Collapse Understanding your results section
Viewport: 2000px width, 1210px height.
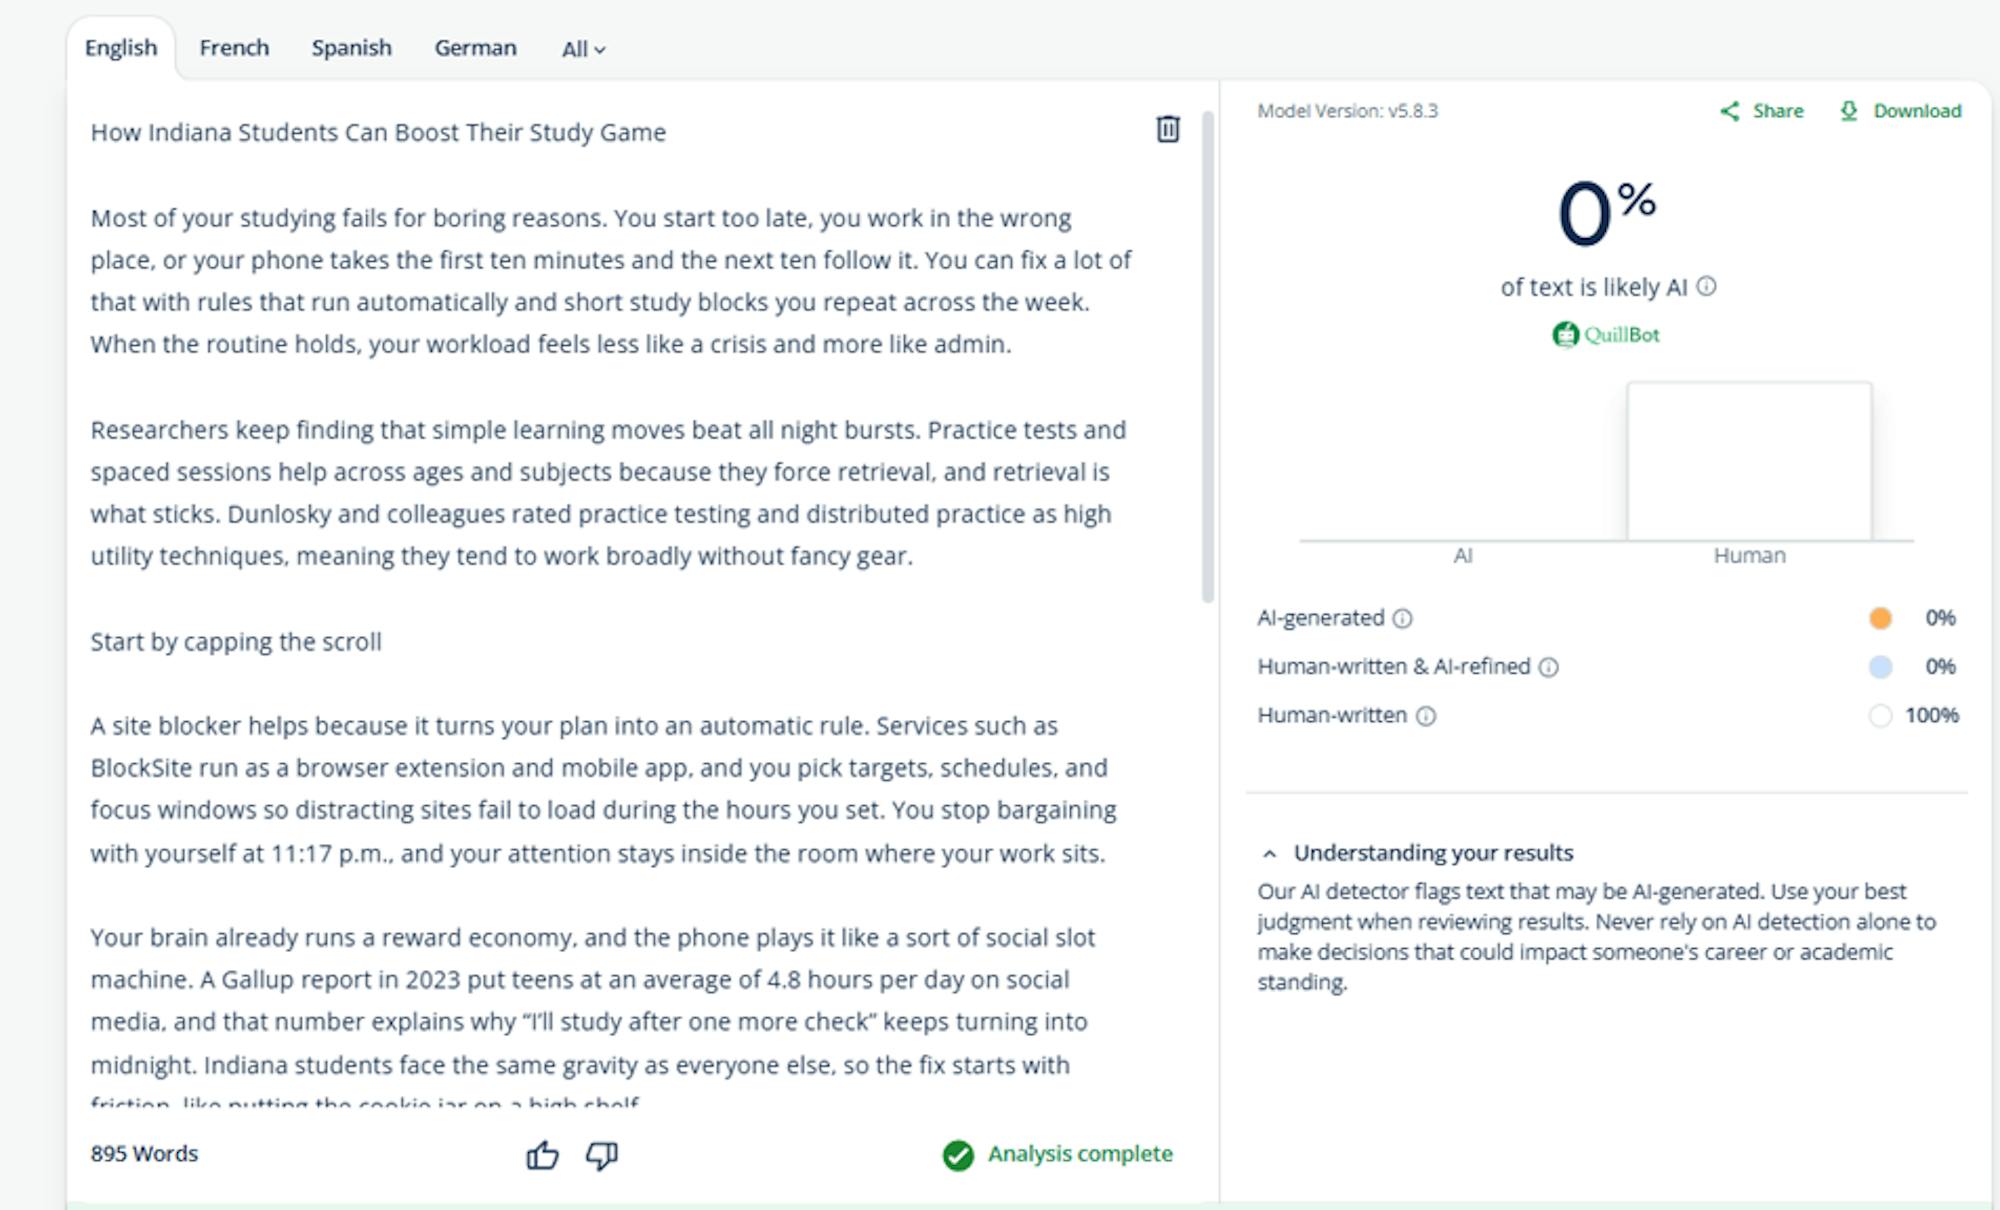[x=1270, y=854]
